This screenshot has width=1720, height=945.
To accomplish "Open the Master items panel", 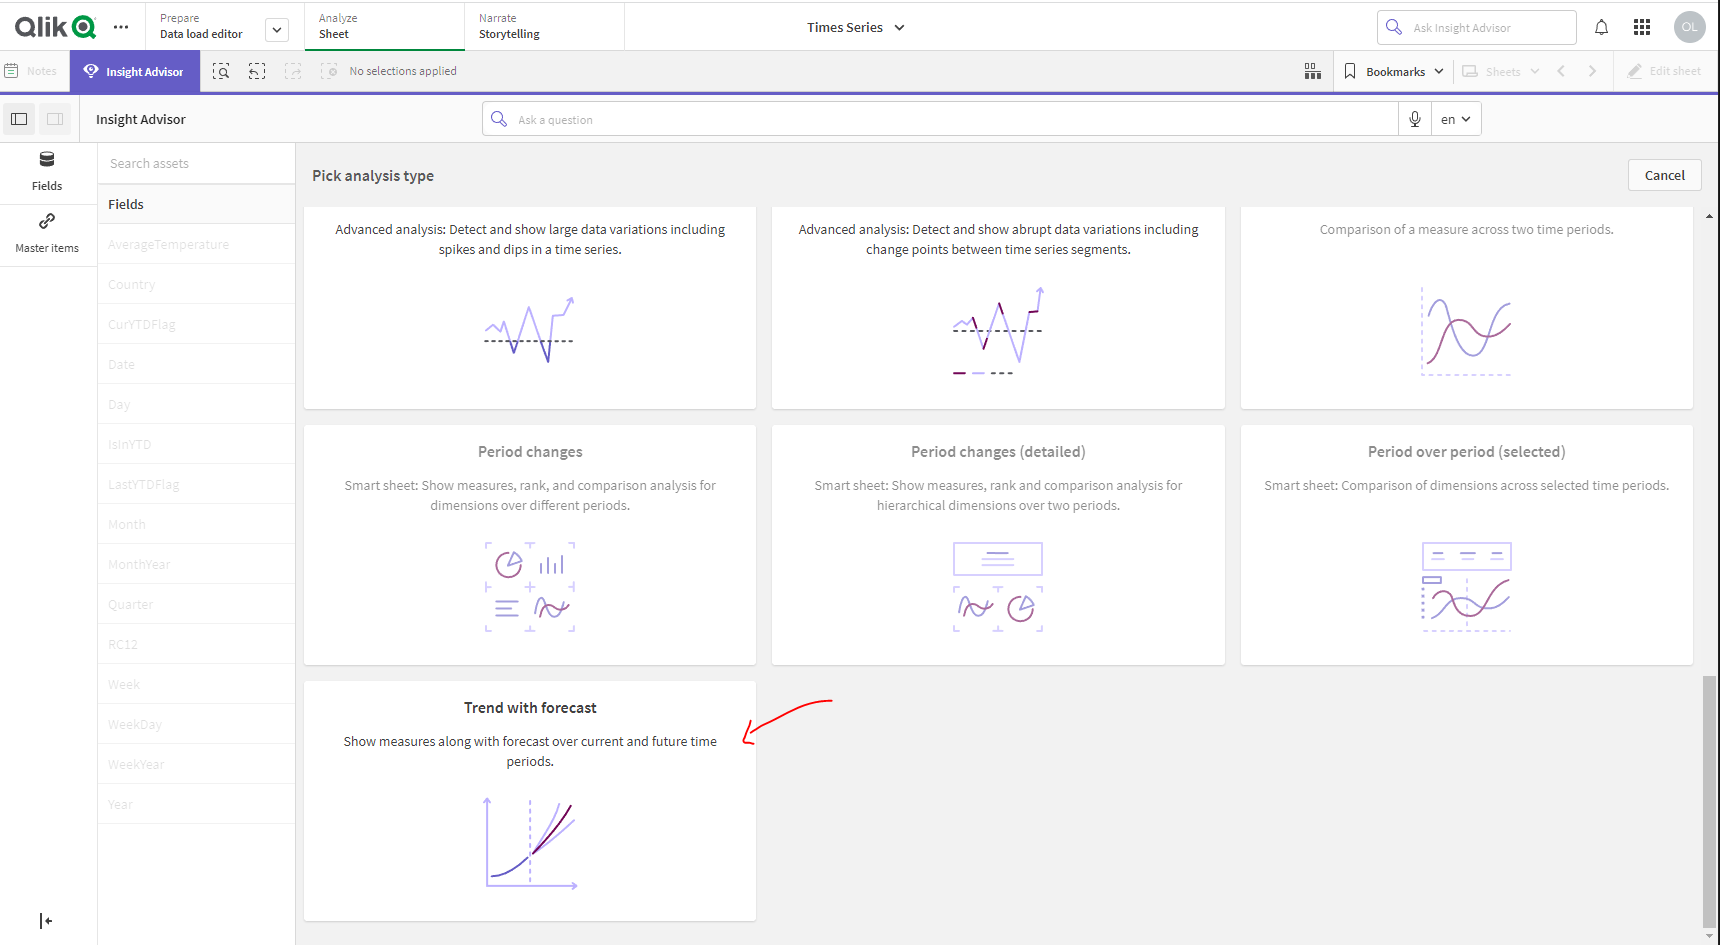I will [47, 233].
